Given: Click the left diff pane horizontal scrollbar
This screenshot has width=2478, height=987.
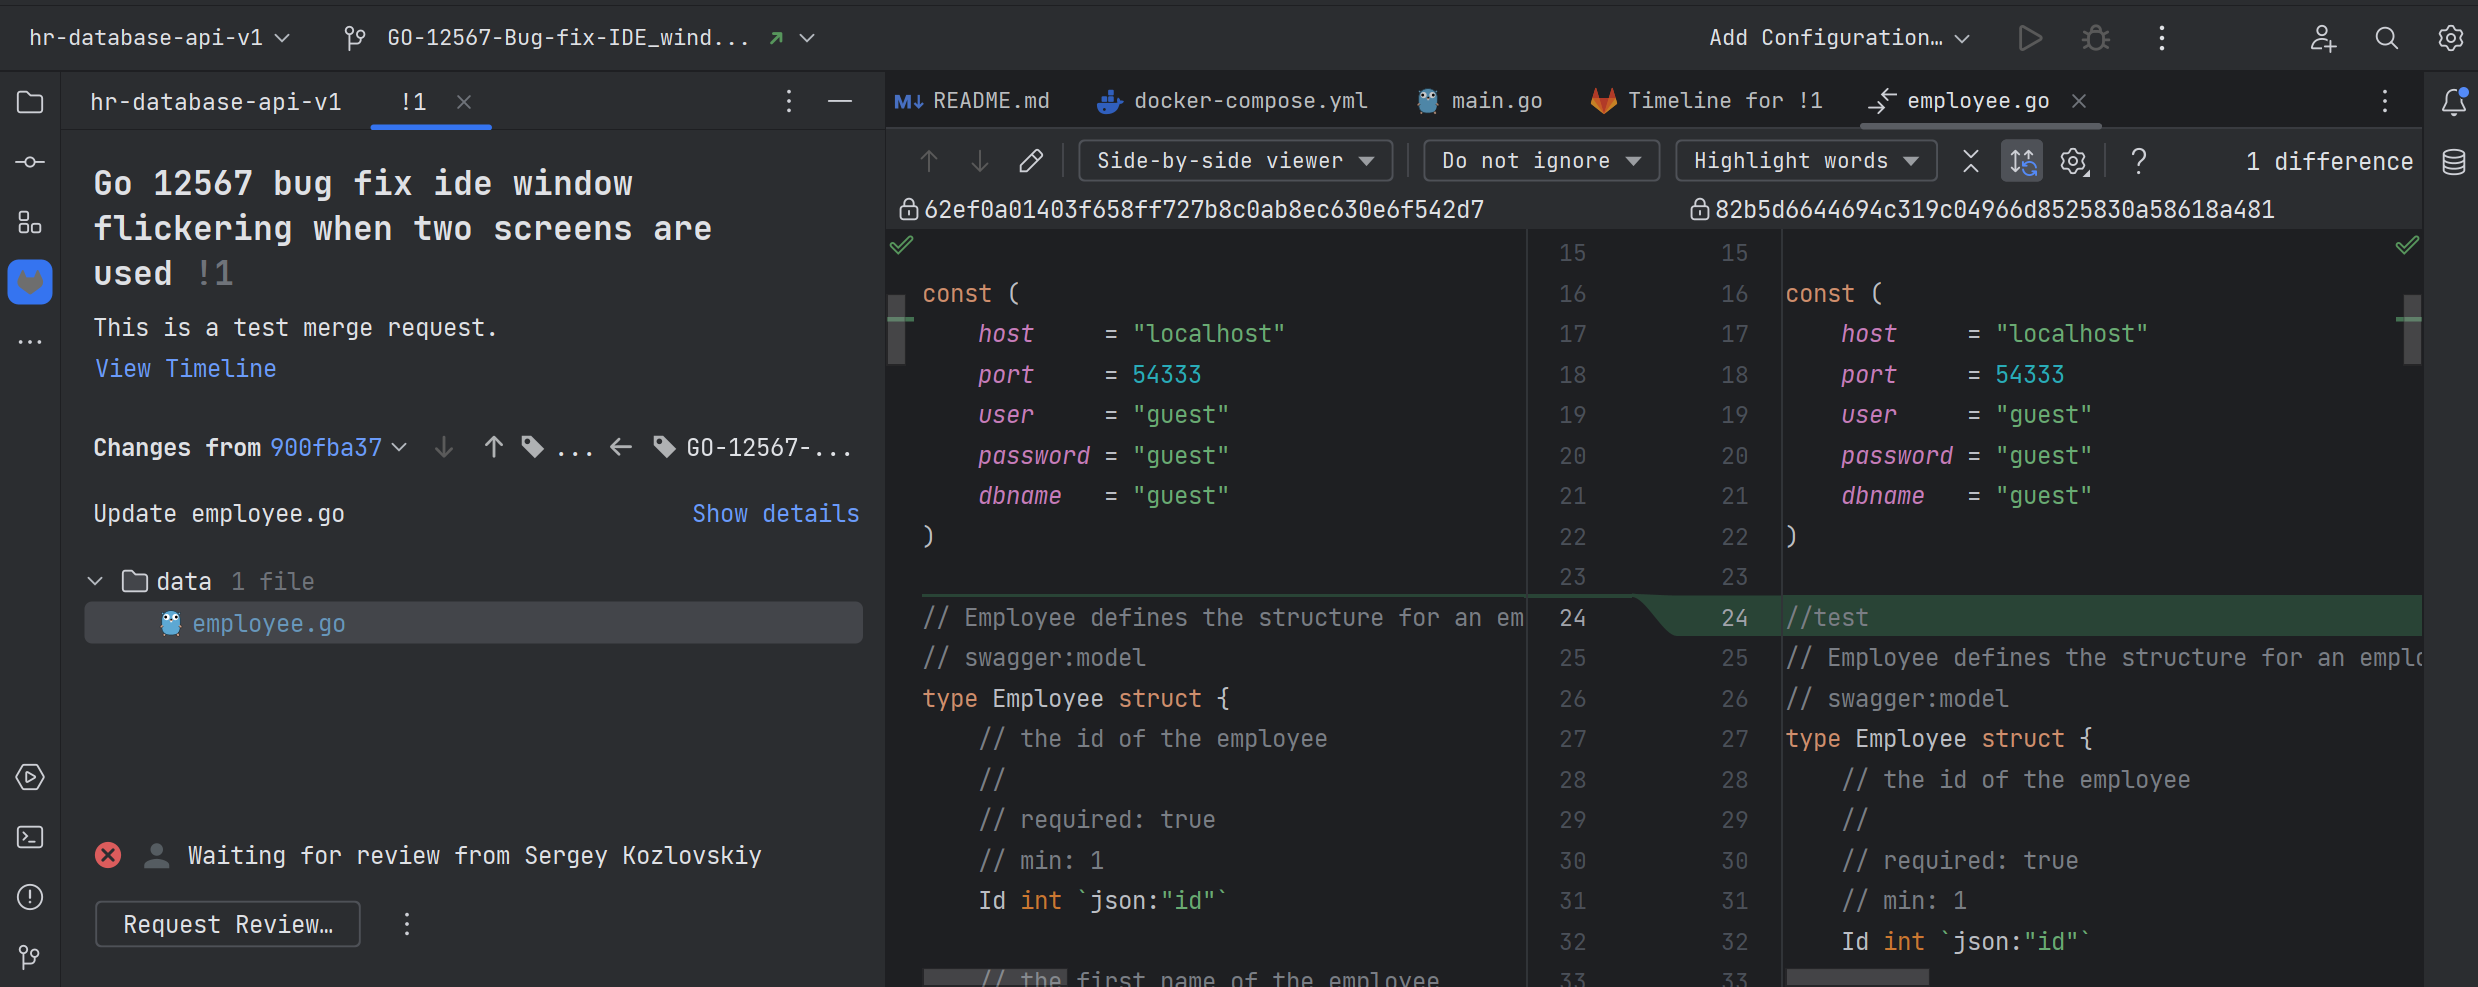Looking at the screenshot, I should pos(995,977).
